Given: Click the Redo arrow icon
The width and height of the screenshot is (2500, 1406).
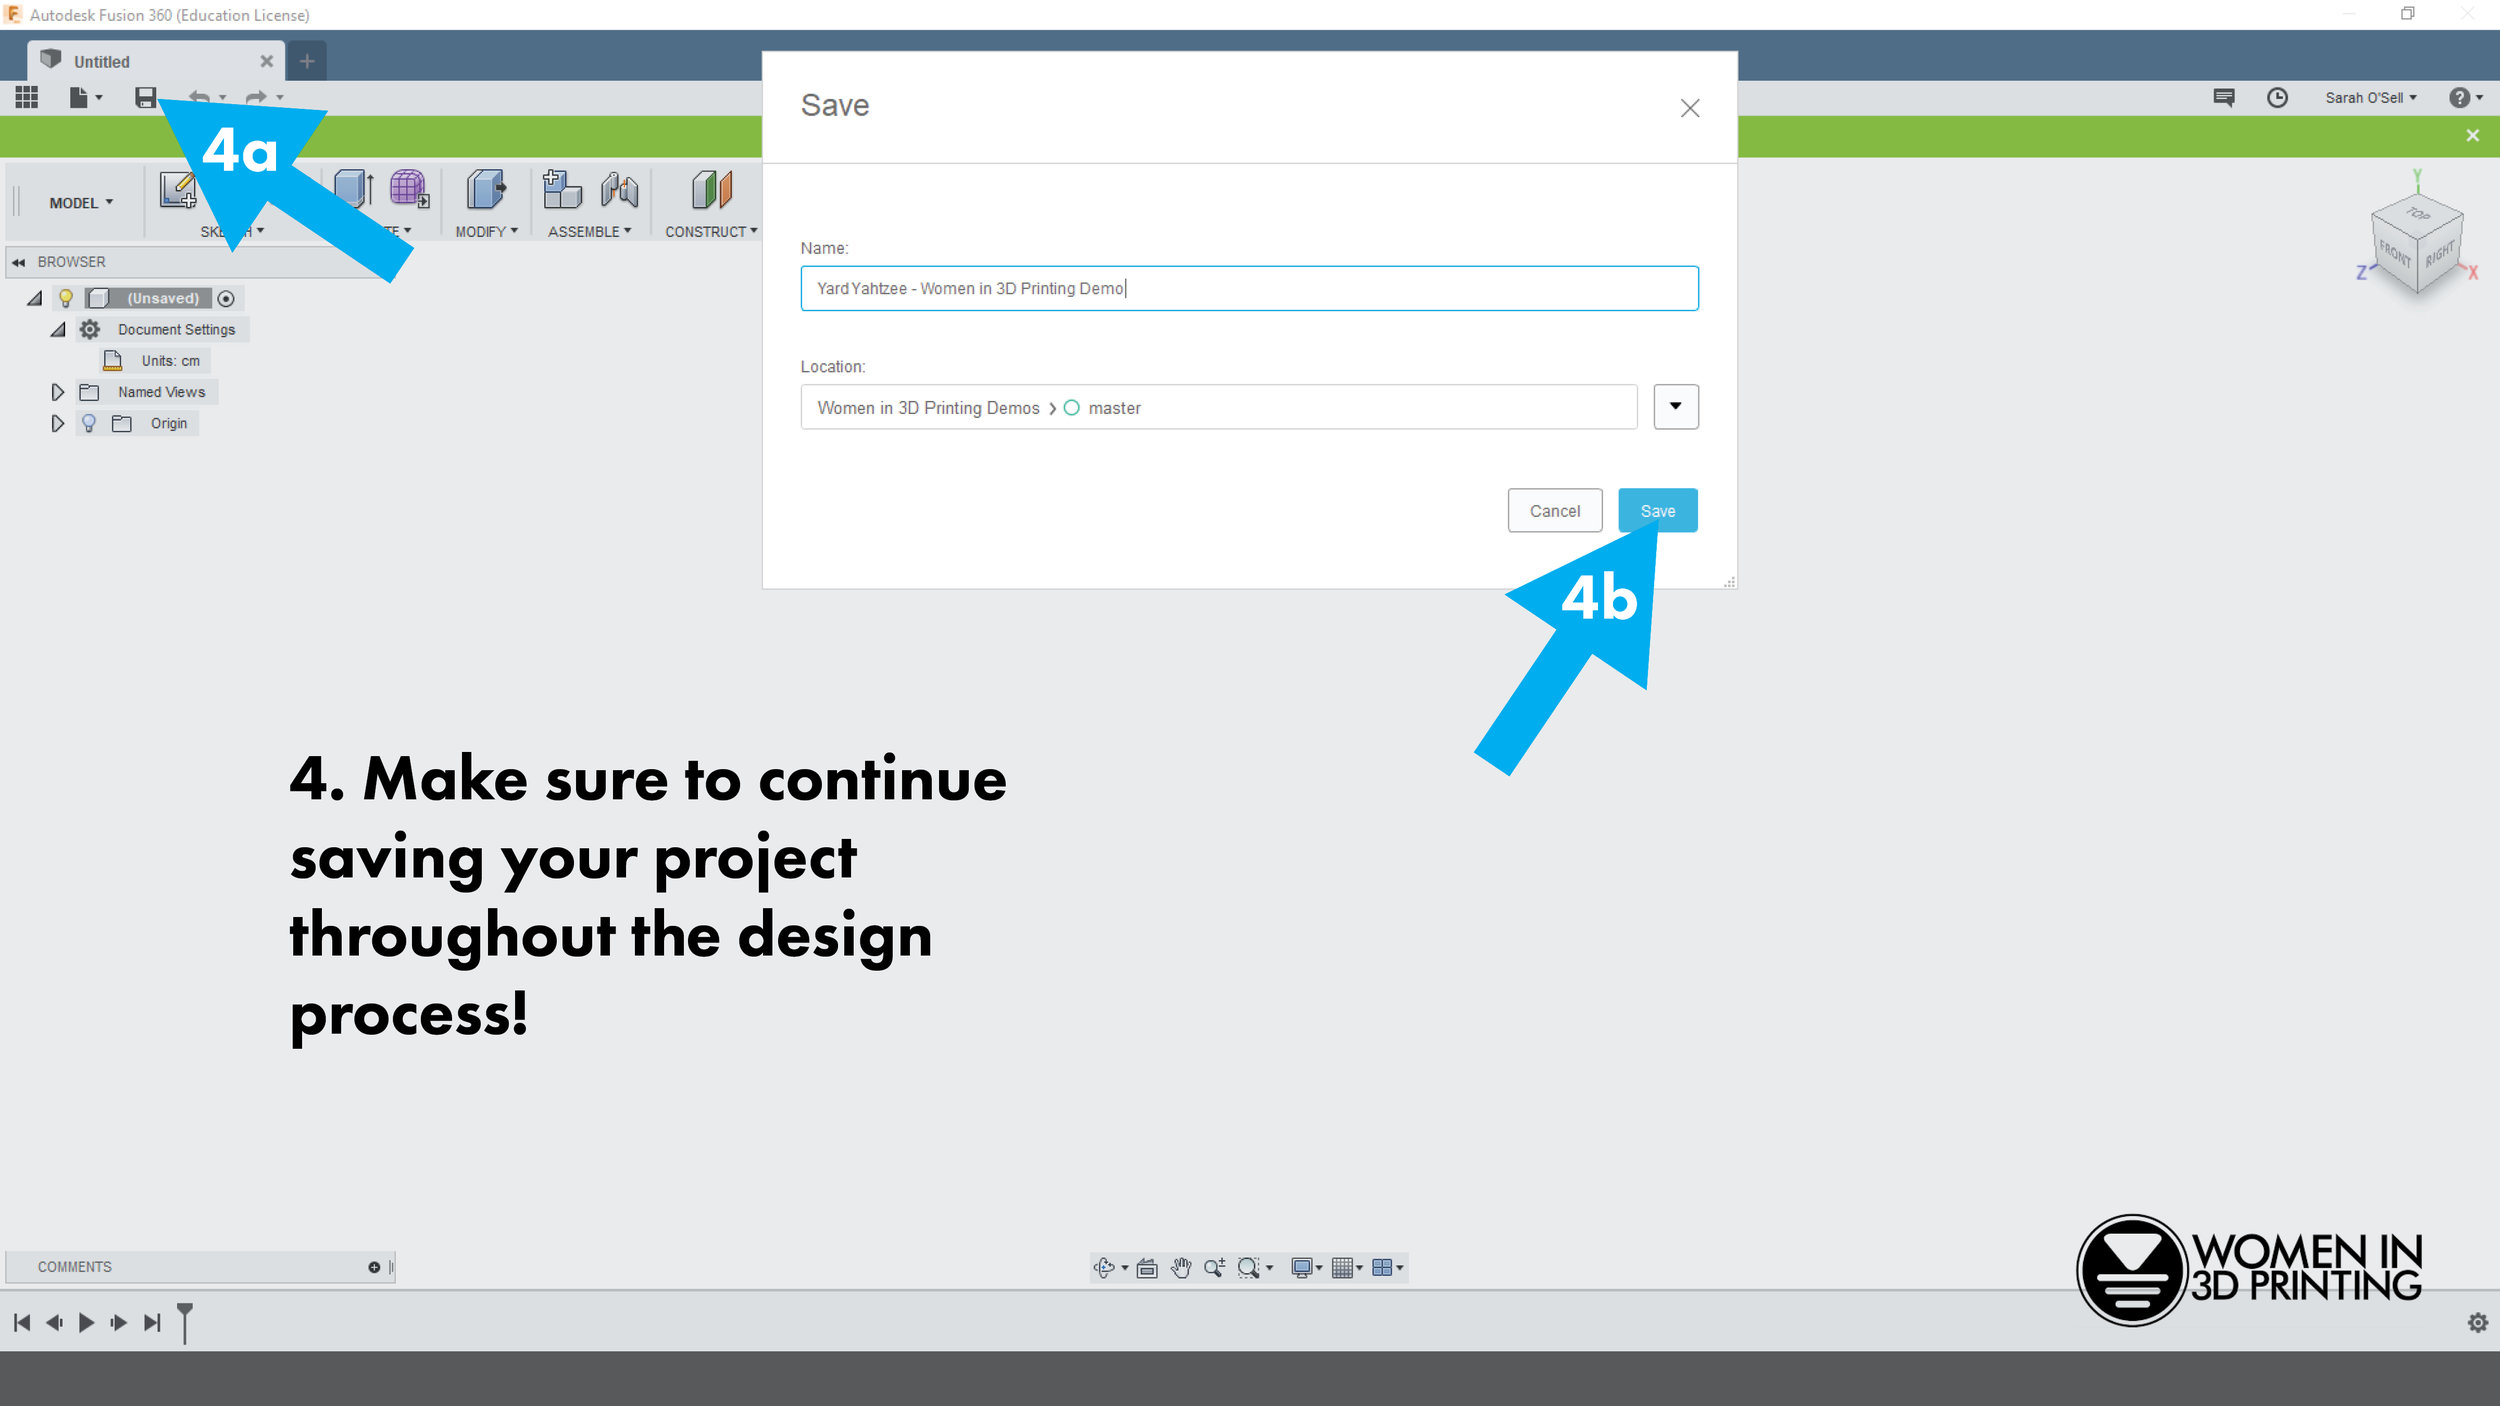Looking at the screenshot, I should [257, 97].
